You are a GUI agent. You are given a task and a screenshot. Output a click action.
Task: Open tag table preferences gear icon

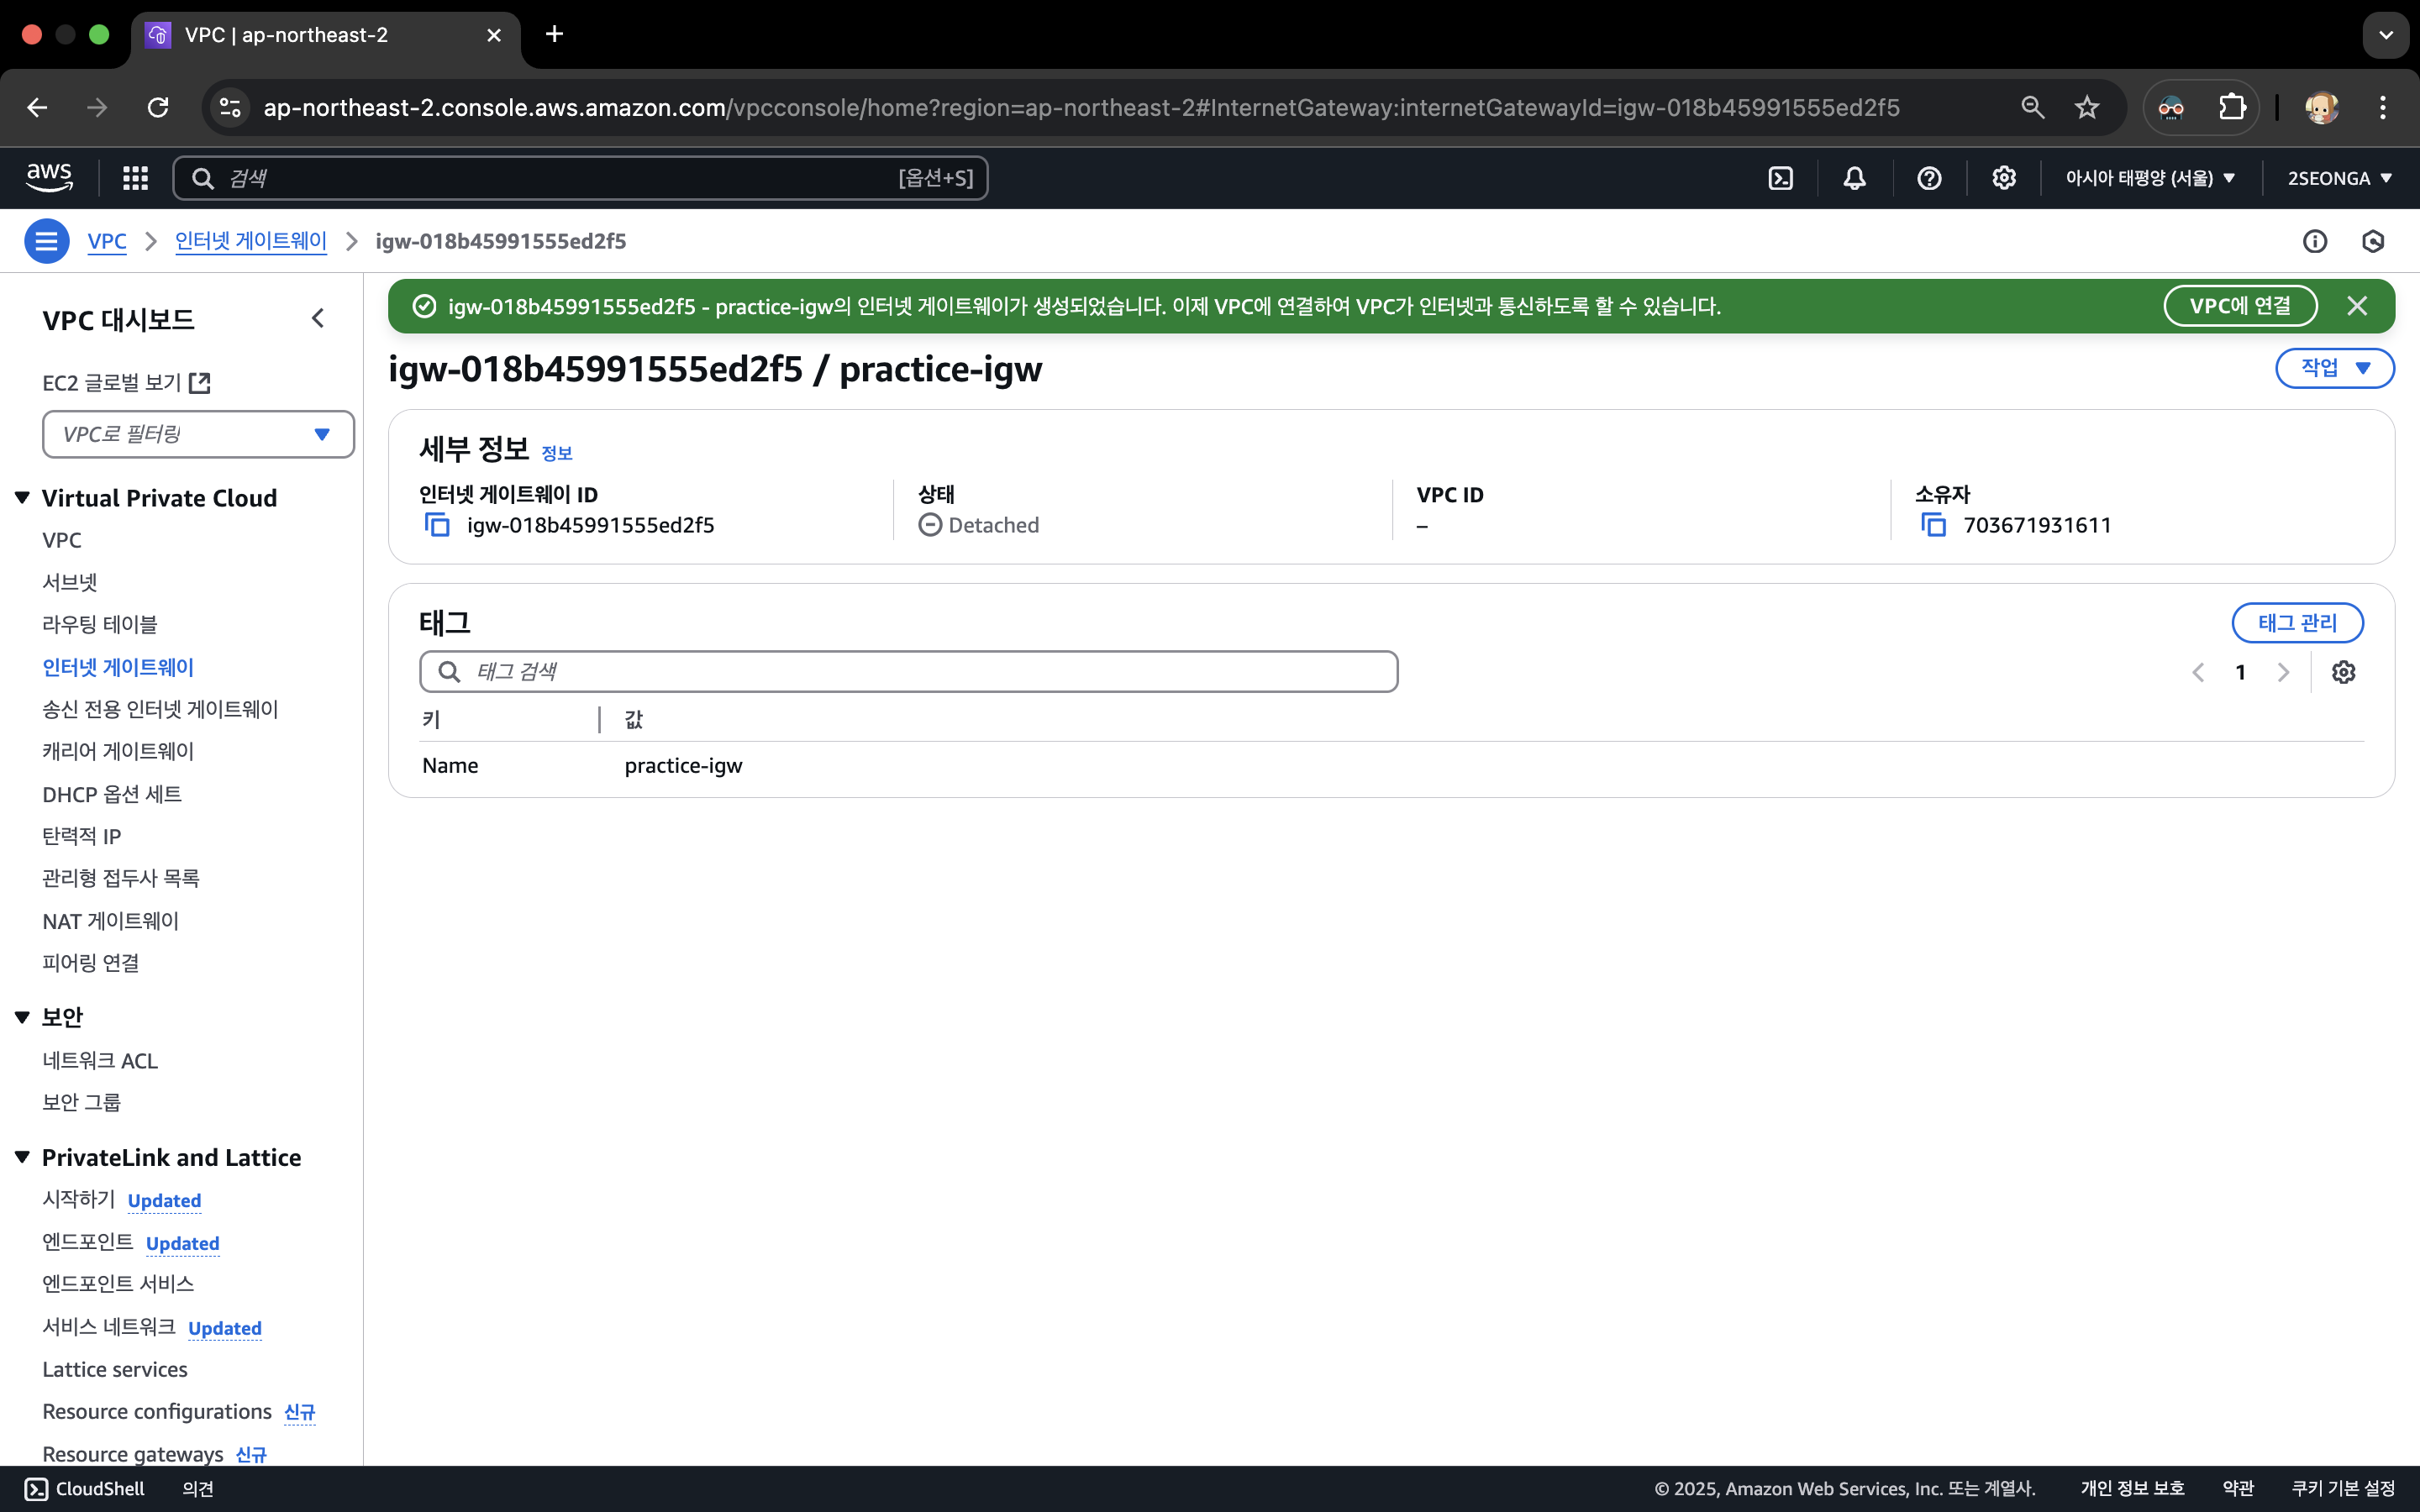click(x=2343, y=672)
